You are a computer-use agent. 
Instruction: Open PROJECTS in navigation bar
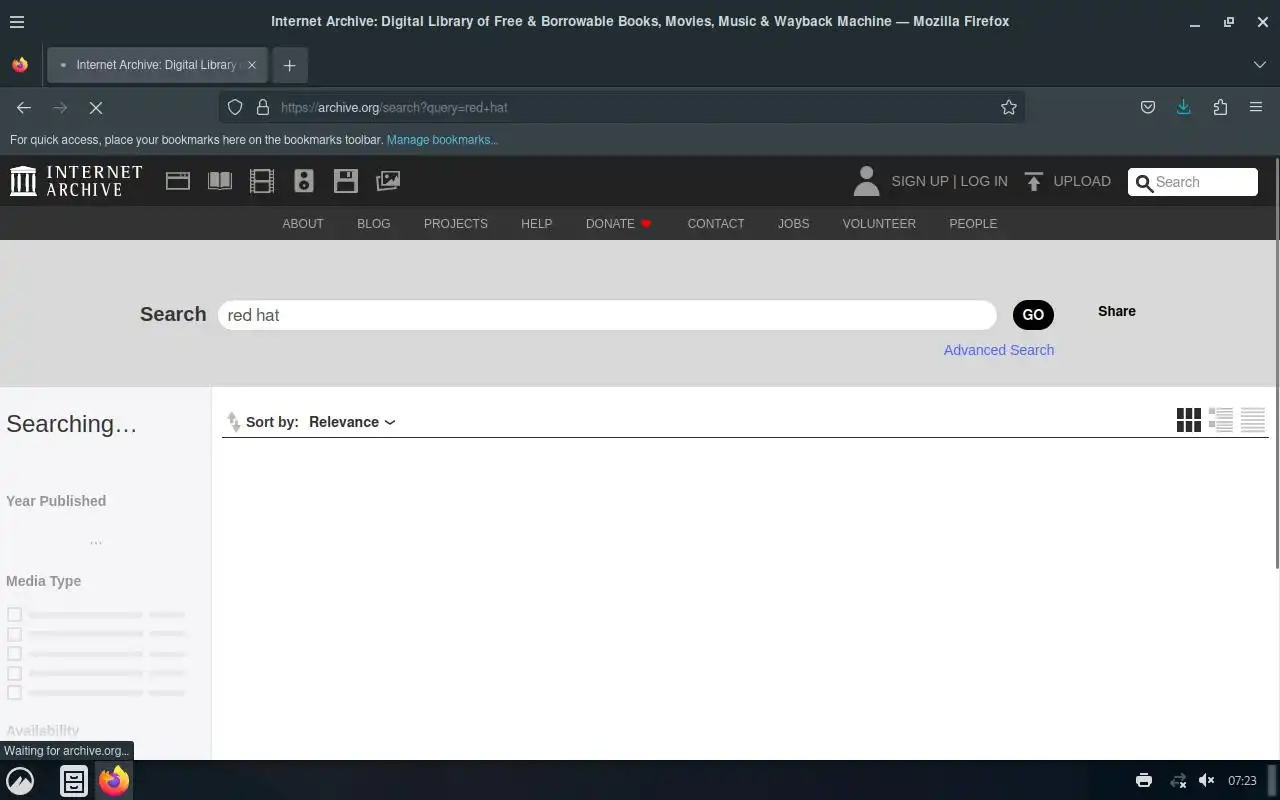tap(456, 223)
